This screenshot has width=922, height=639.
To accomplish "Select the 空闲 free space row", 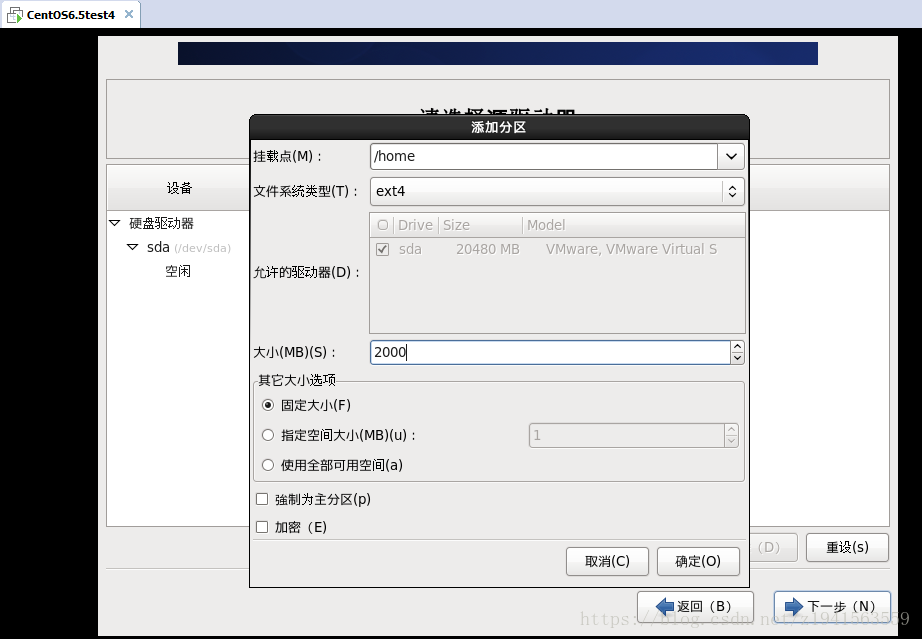I will tap(178, 271).
